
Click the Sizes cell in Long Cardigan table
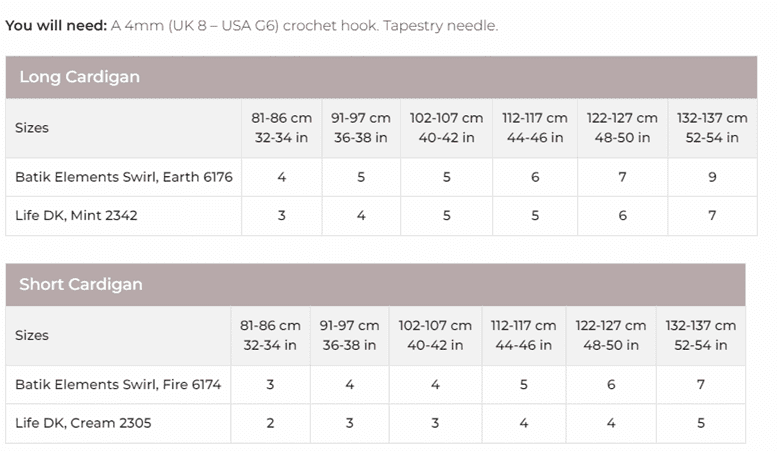pos(32,128)
